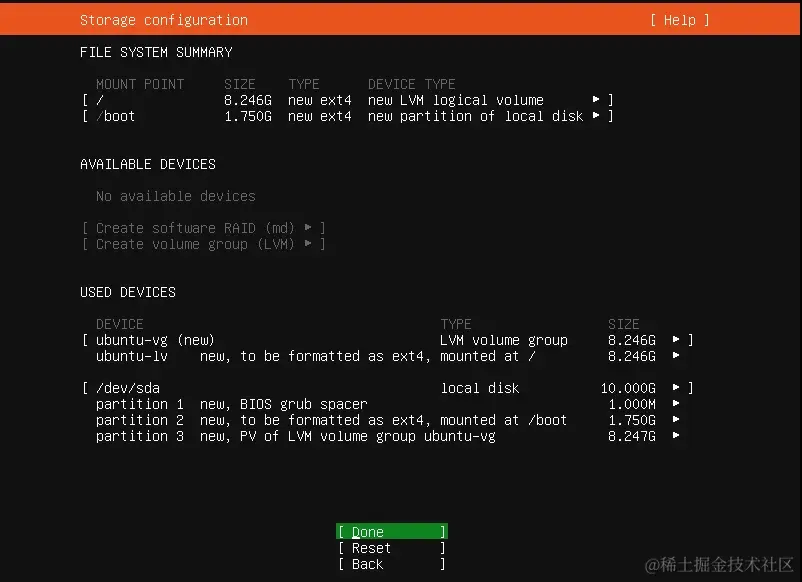This screenshot has width=802, height=582.
Task: Open arrow menu for partition 2 /boot
Action: 676,419
